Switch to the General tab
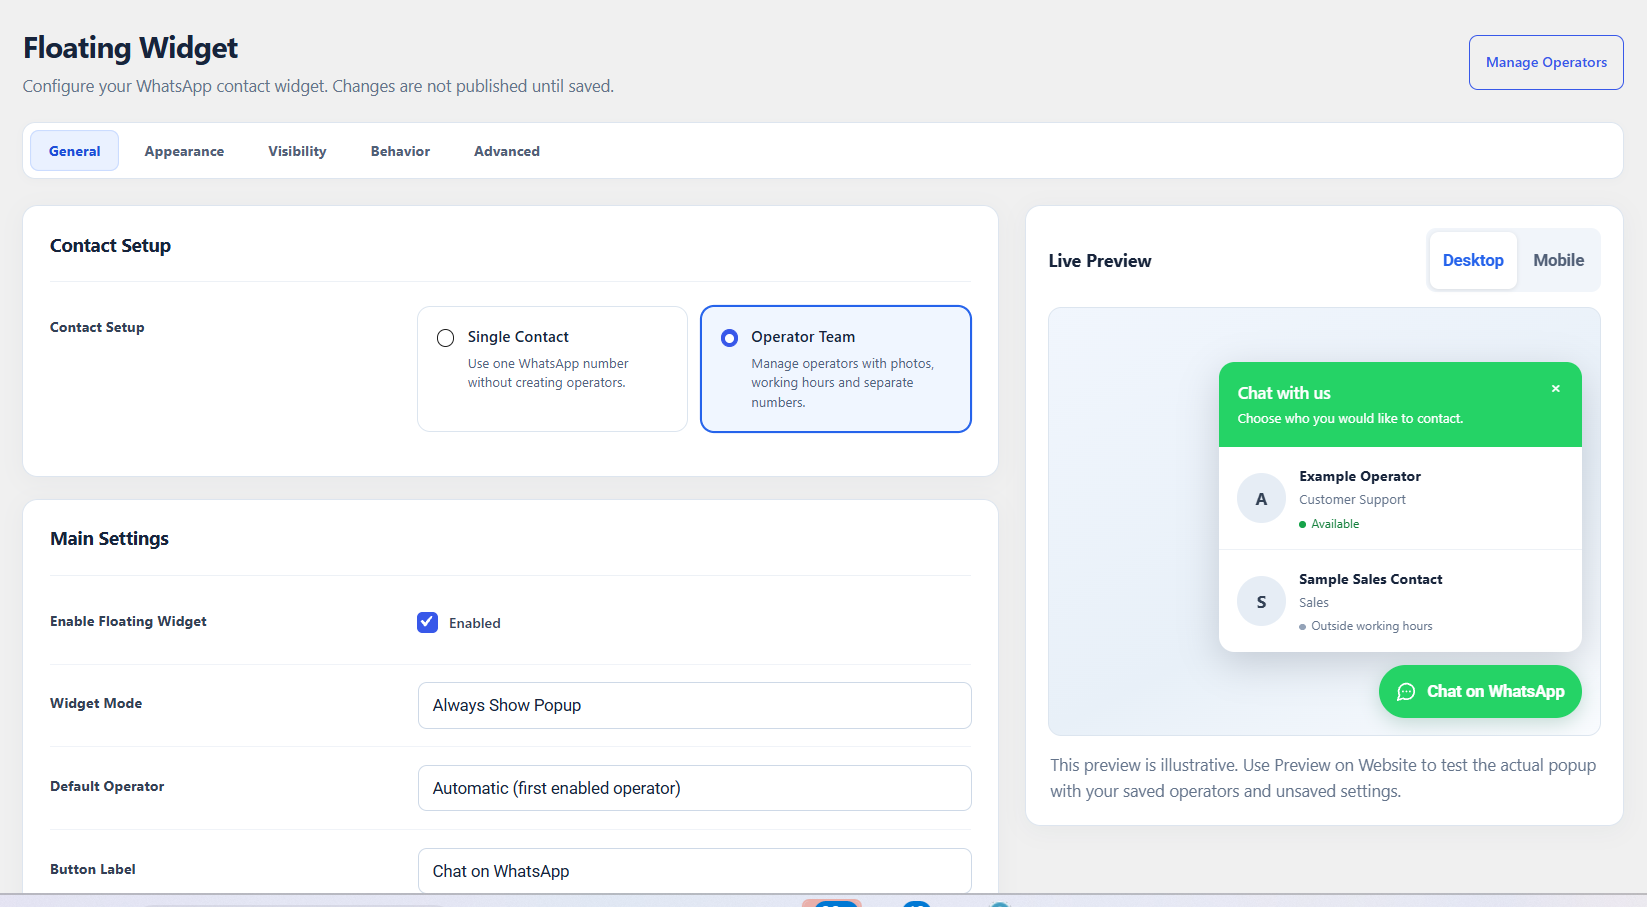1647x907 pixels. (75, 151)
